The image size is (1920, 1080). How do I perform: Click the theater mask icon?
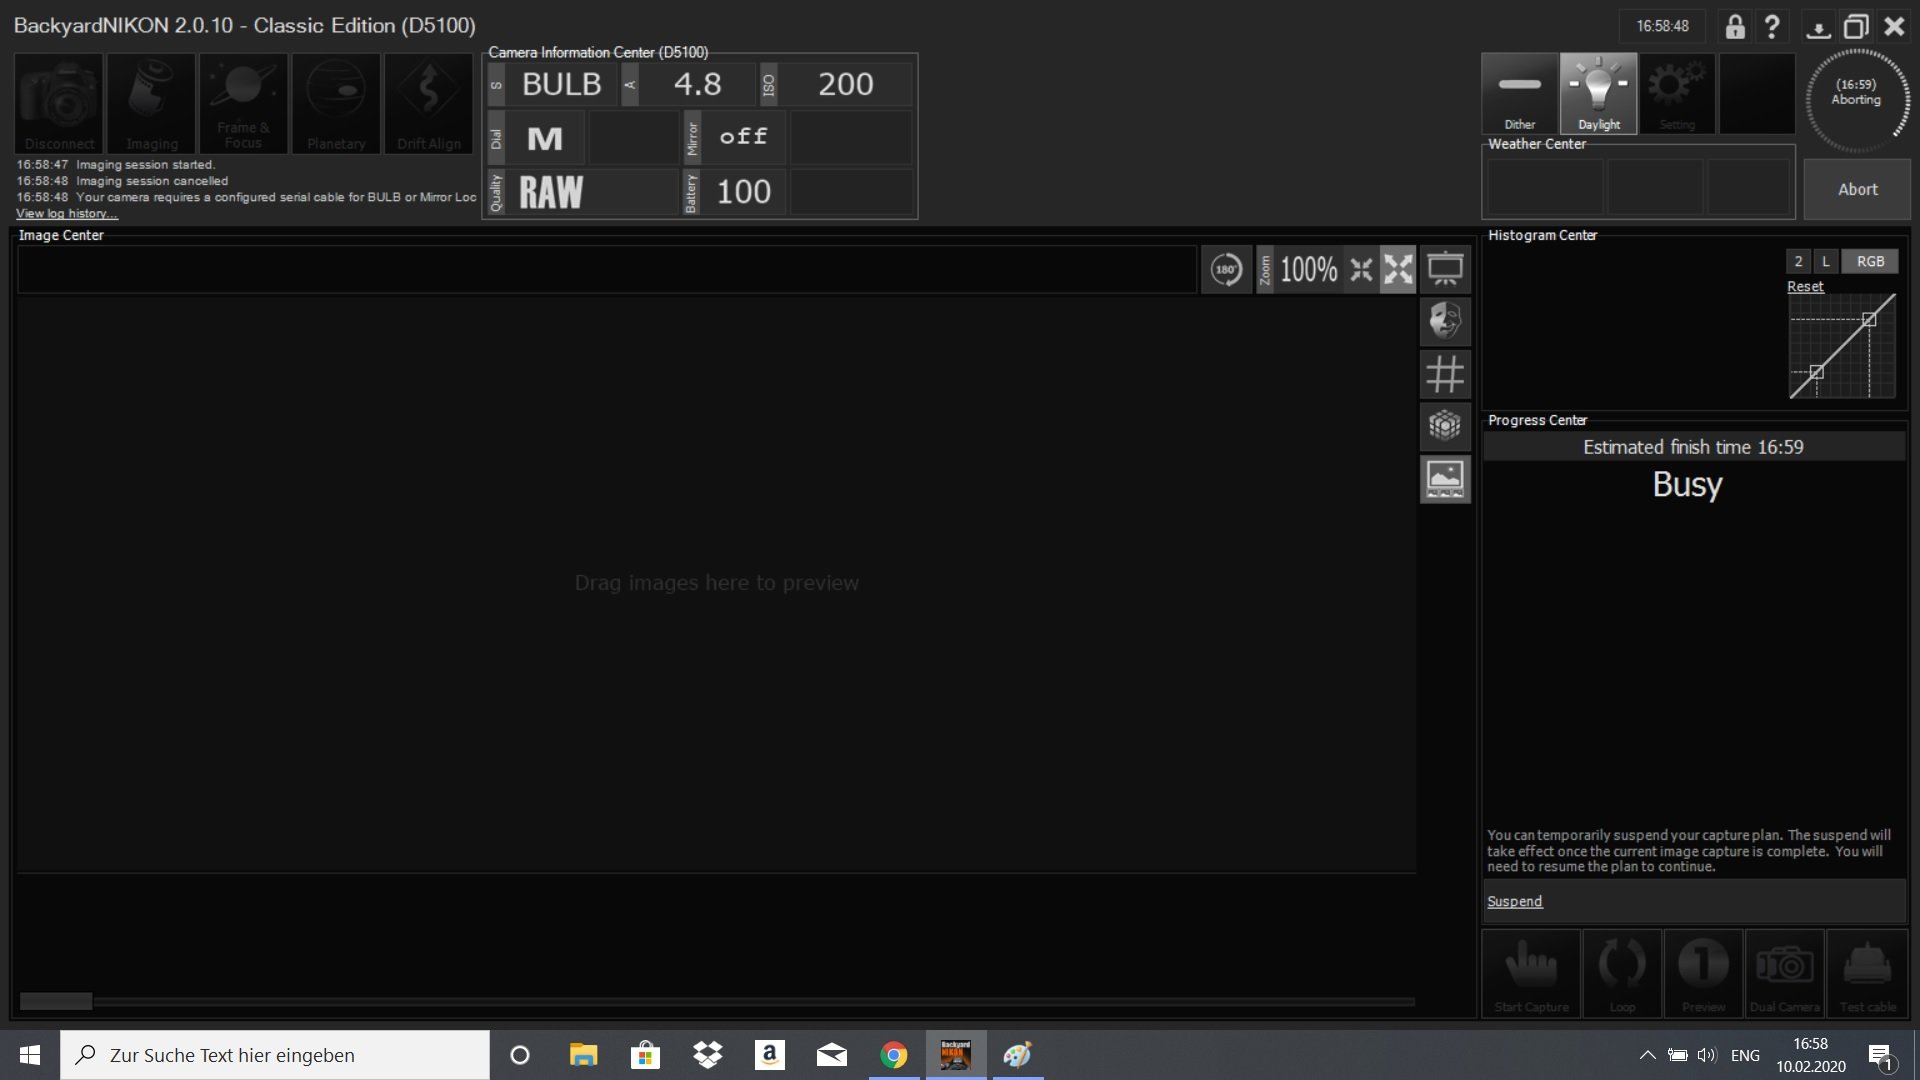point(1445,321)
